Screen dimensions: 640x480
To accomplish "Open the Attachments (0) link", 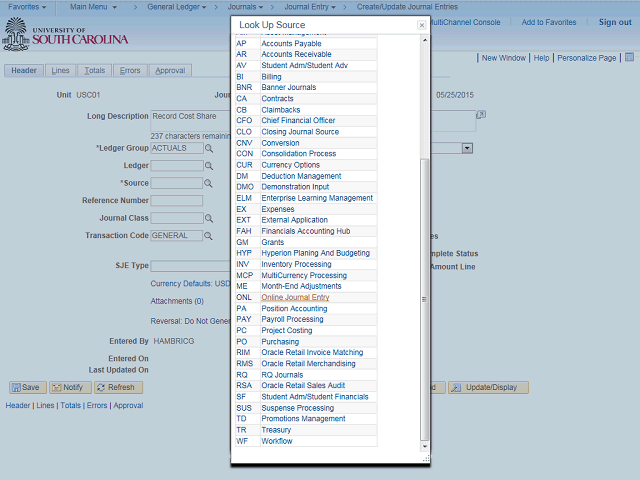I will (177, 301).
